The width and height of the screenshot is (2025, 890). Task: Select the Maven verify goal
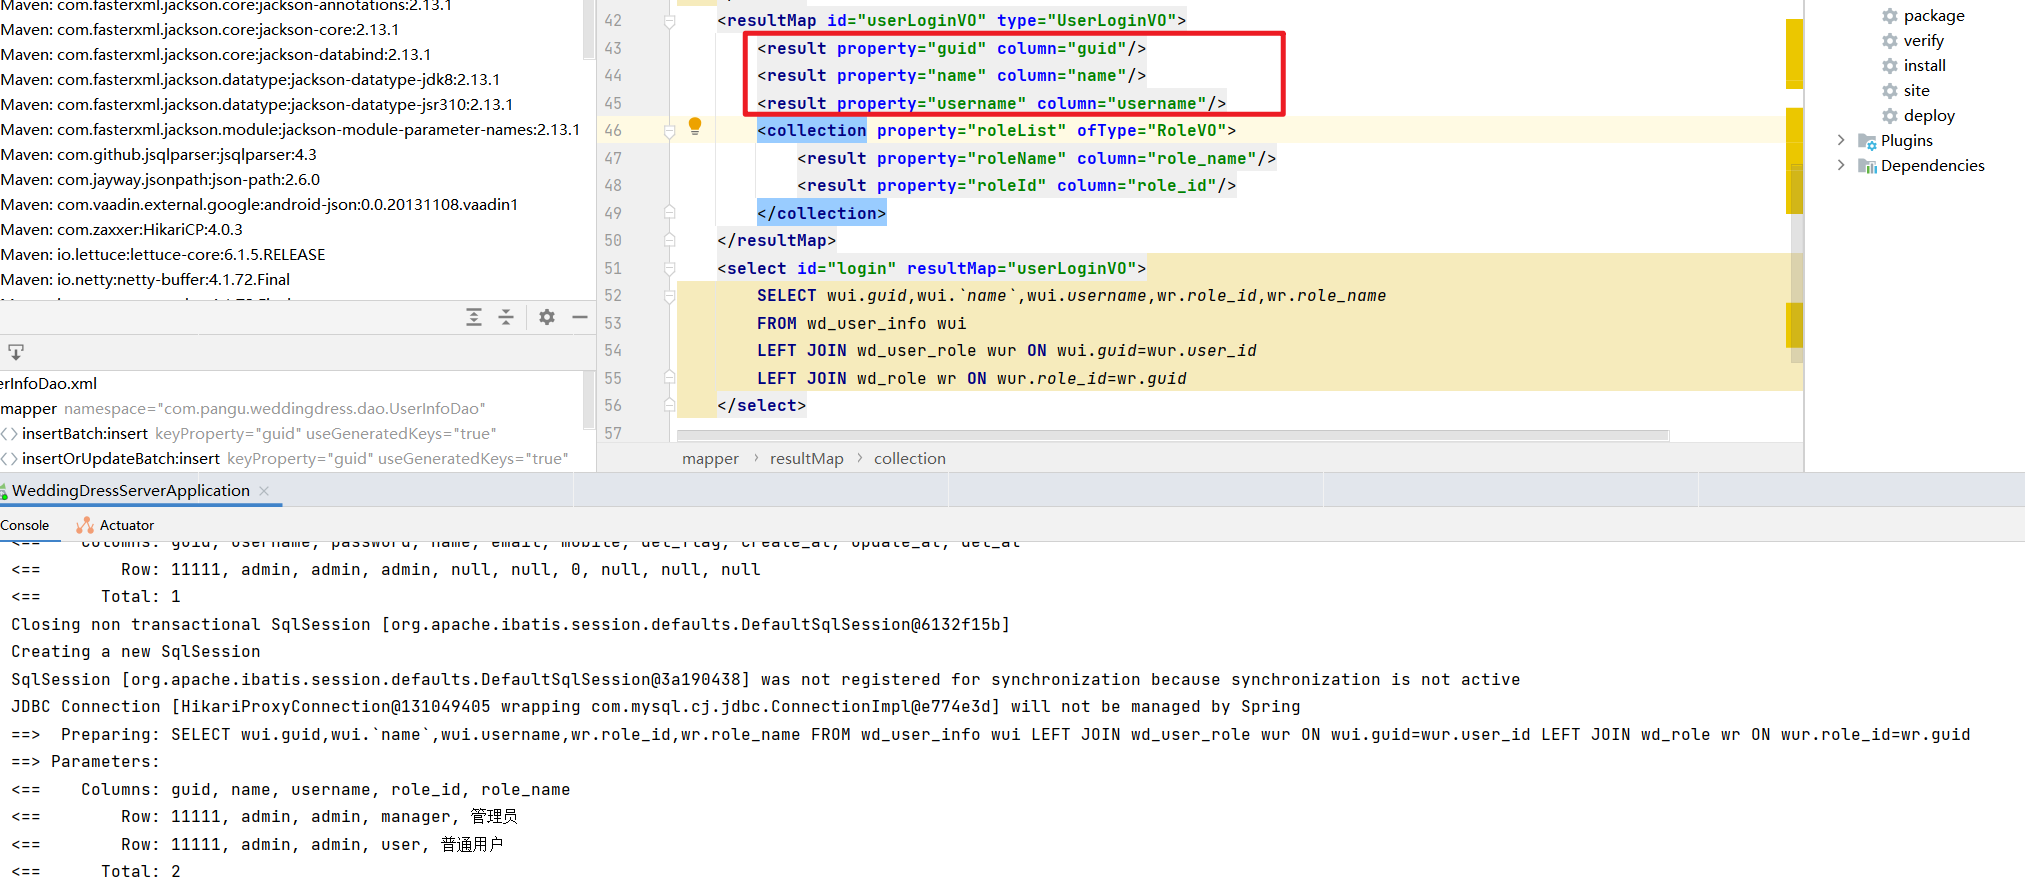tap(1922, 41)
